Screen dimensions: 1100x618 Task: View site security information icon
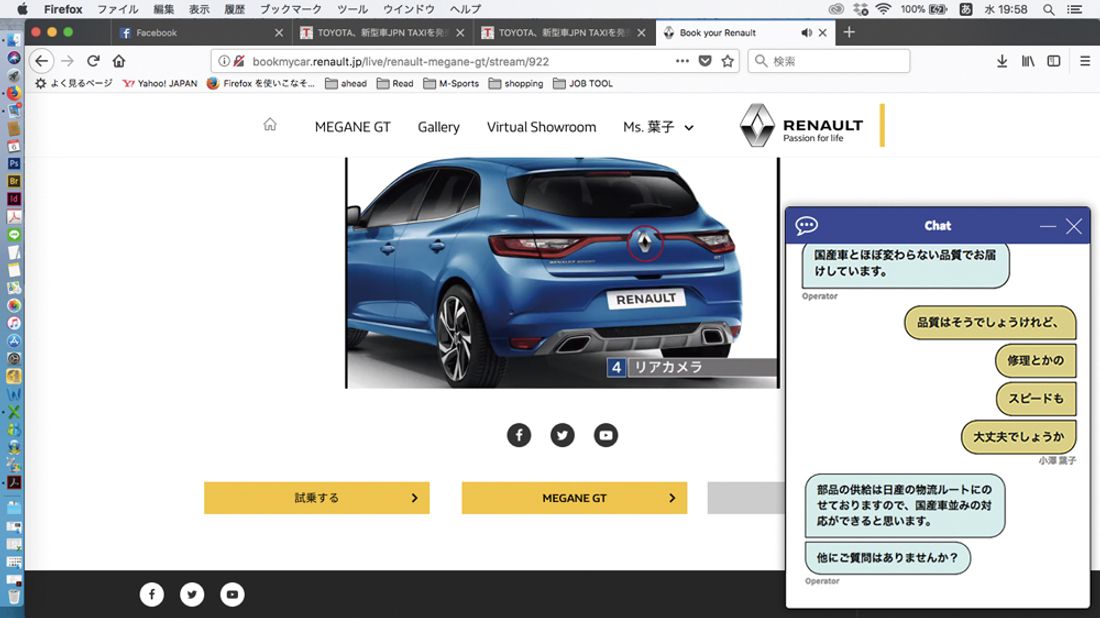[223, 61]
